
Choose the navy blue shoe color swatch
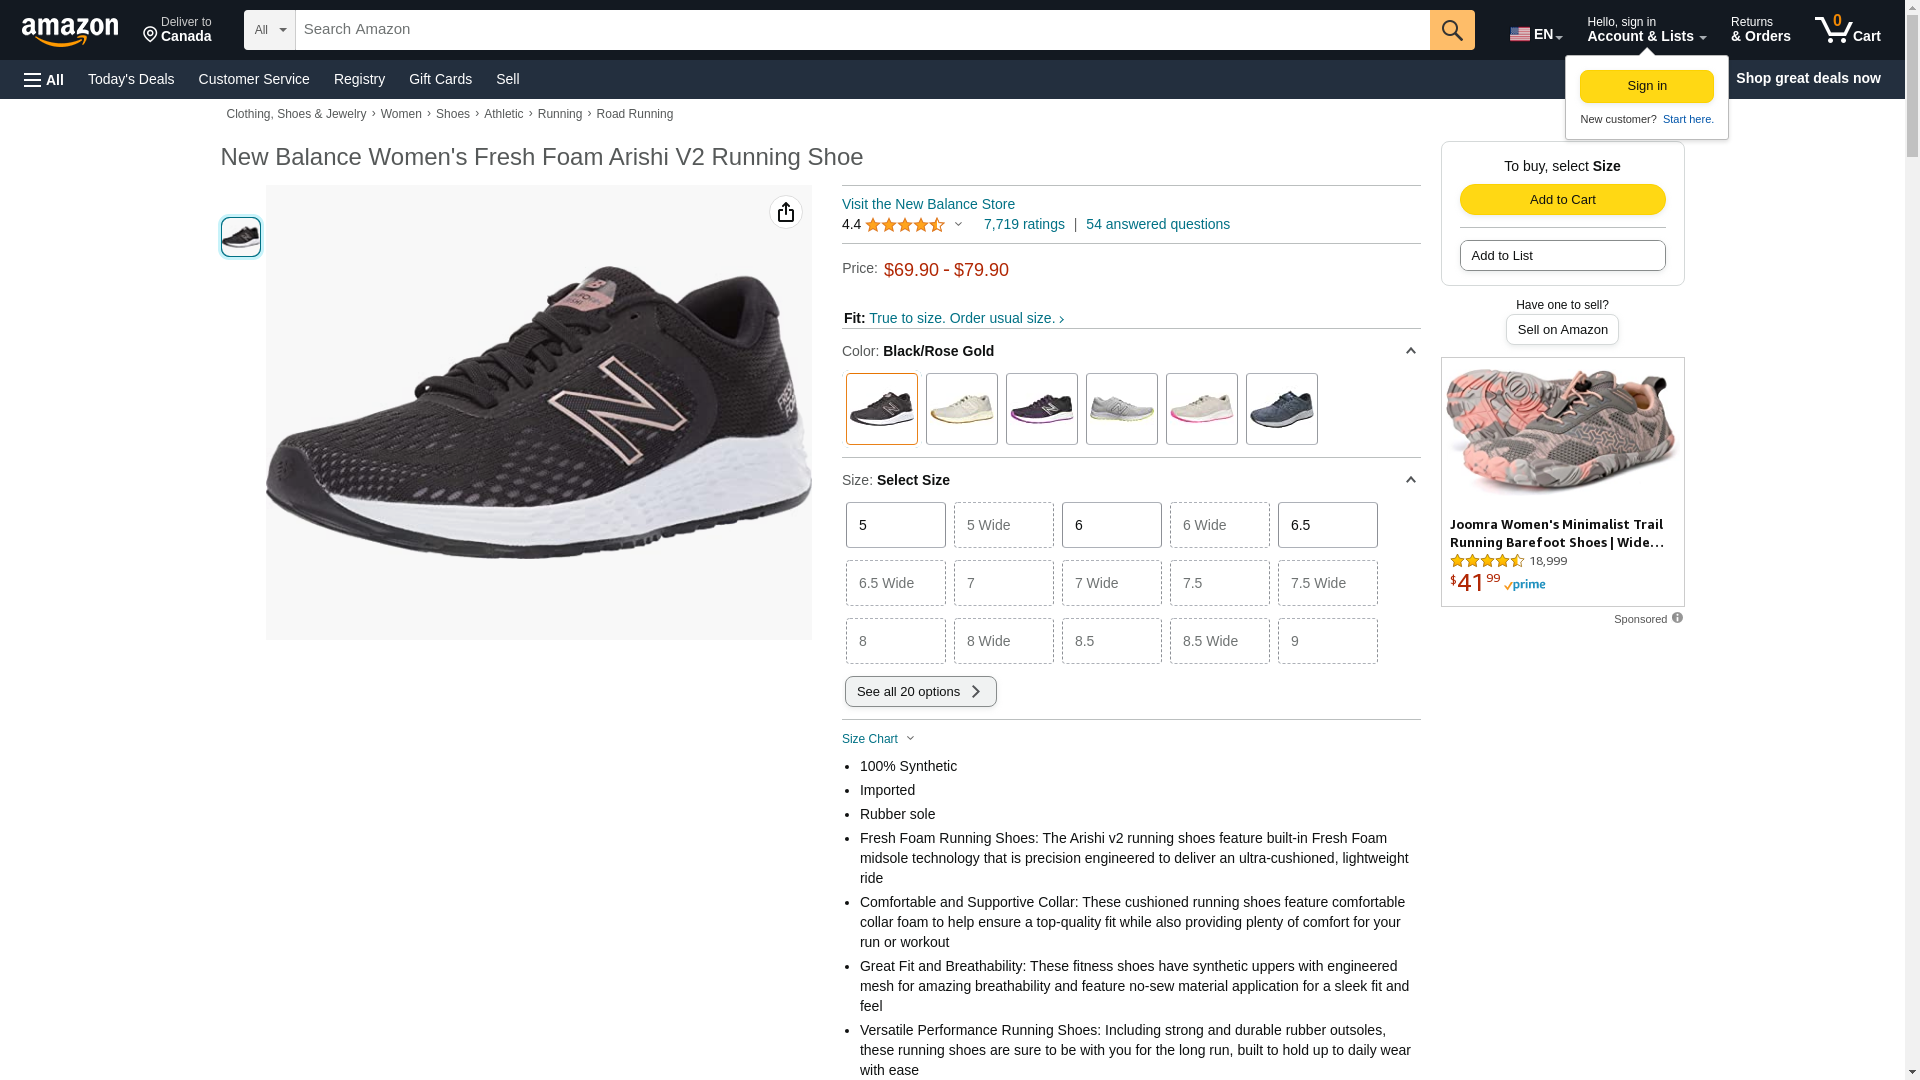[x=1281, y=409]
